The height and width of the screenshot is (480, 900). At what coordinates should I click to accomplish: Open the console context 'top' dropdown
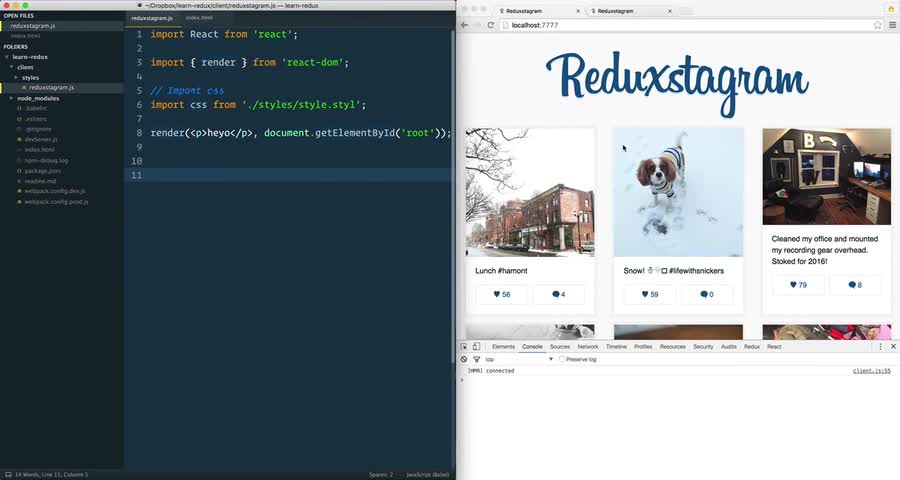click(x=519, y=359)
